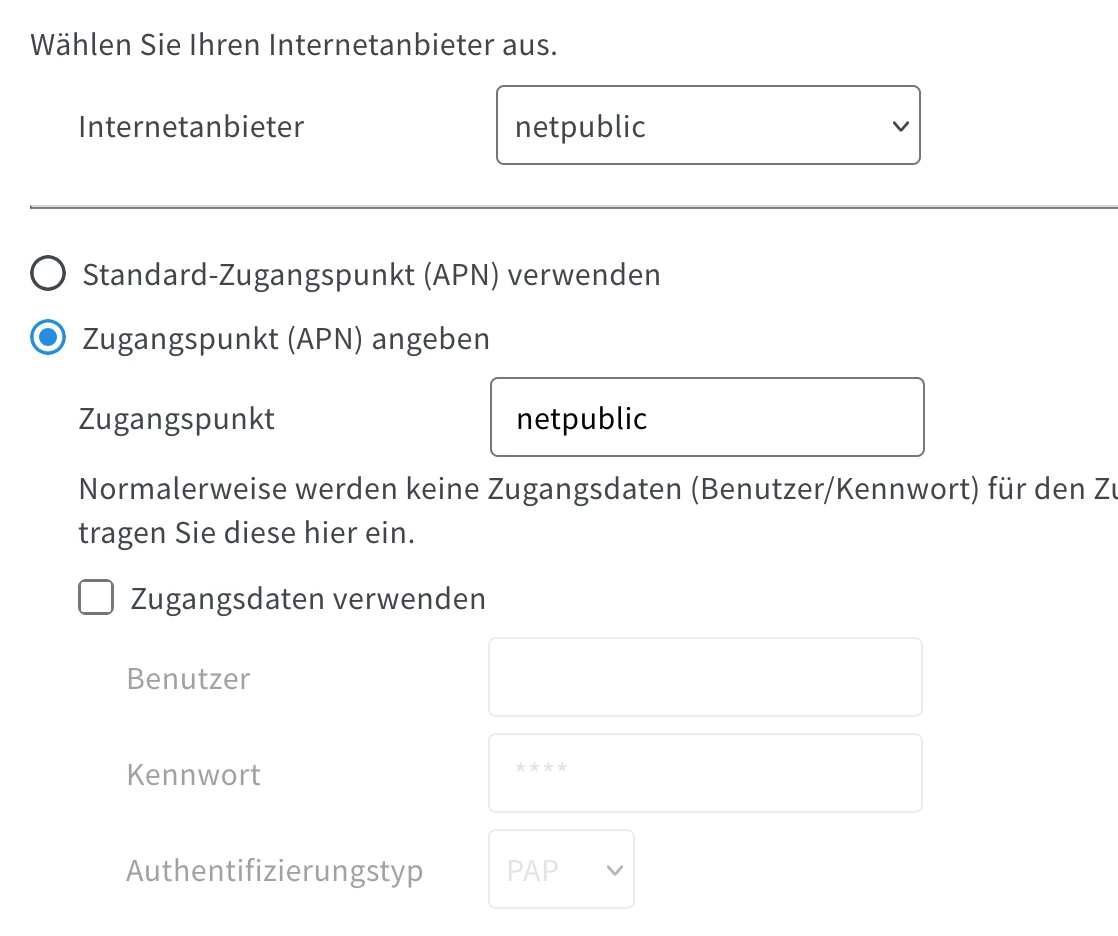This screenshot has width=1118, height=936.
Task: Click into the Zugangspunkt text field
Action: pyautogui.click(x=707, y=417)
